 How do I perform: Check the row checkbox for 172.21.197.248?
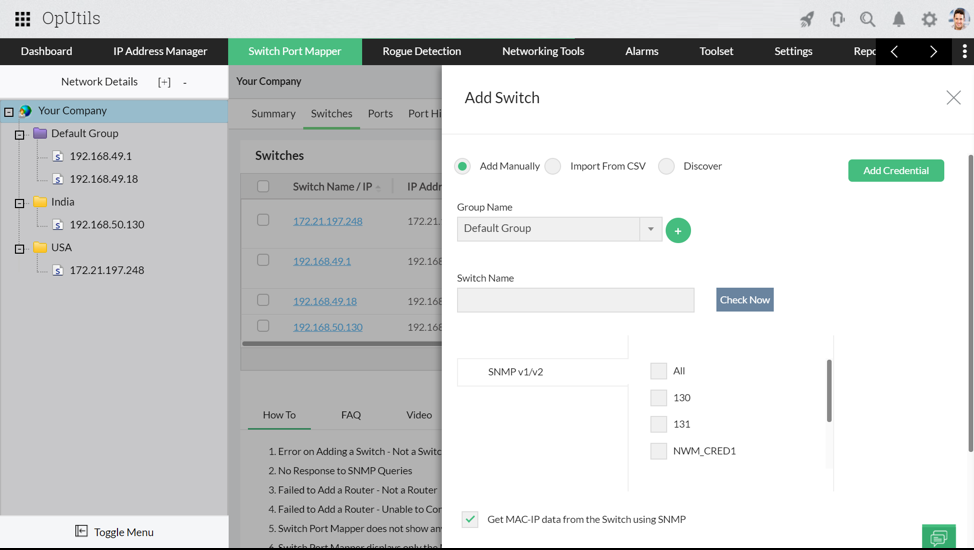[x=263, y=220]
